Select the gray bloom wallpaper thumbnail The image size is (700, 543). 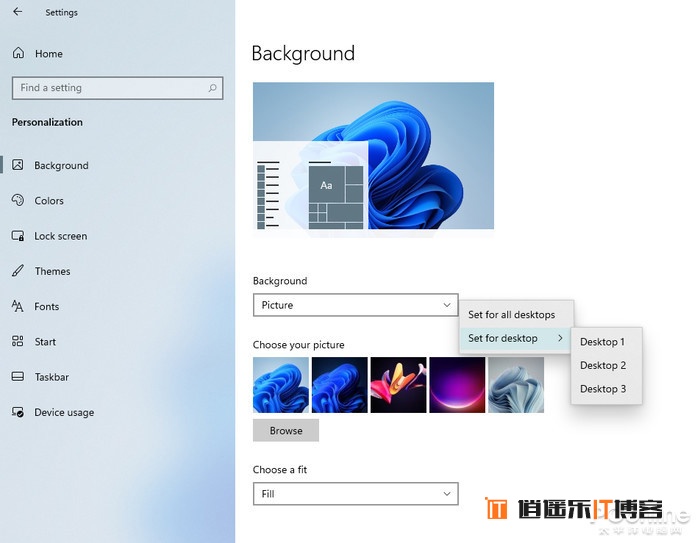[x=516, y=384]
